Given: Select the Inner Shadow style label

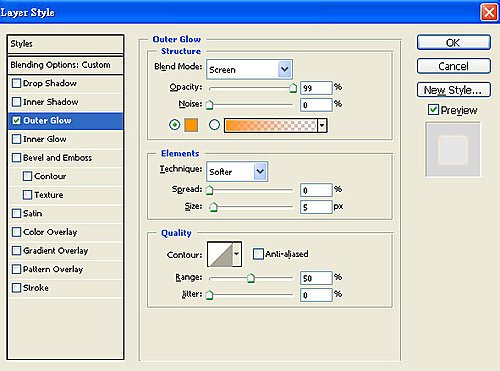Looking at the screenshot, I should pyautogui.click(x=51, y=102).
